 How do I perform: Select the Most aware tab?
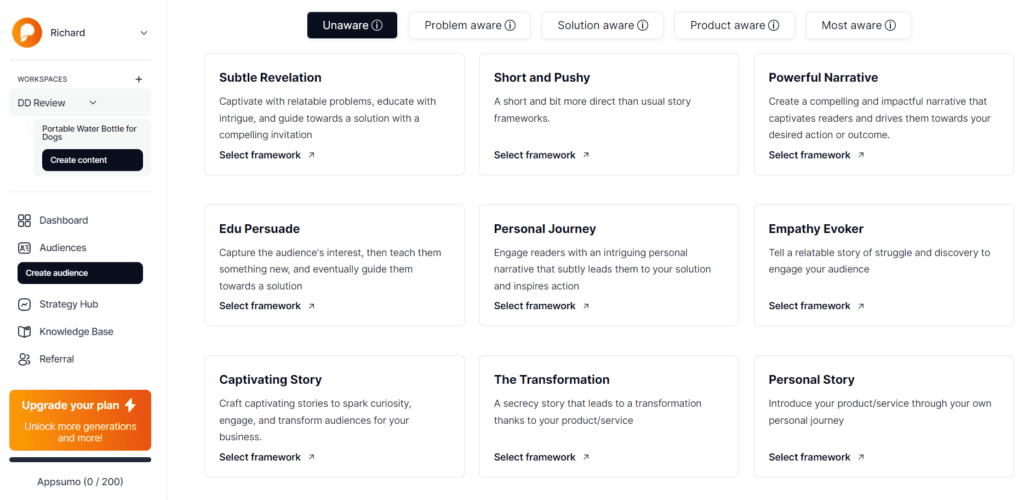[858, 26]
